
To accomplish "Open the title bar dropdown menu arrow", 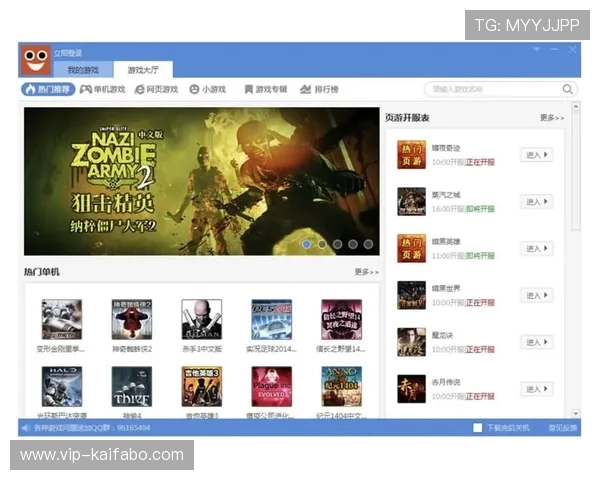I will 537,49.
